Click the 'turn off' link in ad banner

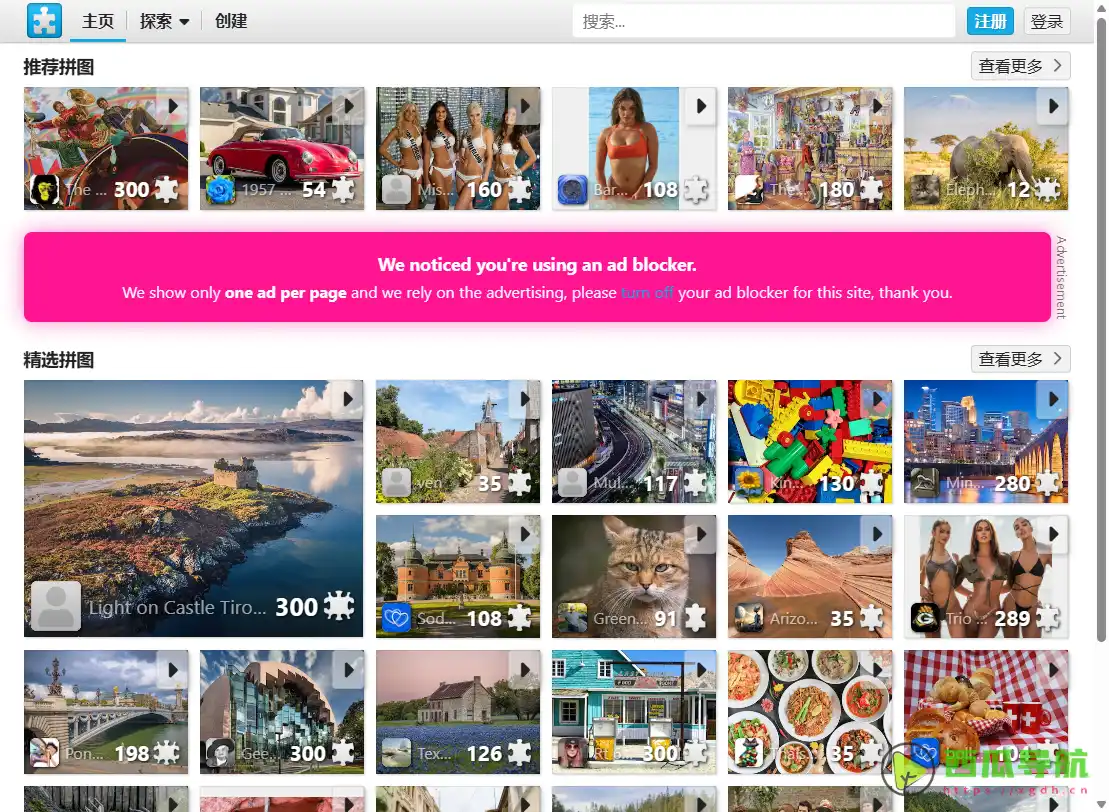click(647, 293)
